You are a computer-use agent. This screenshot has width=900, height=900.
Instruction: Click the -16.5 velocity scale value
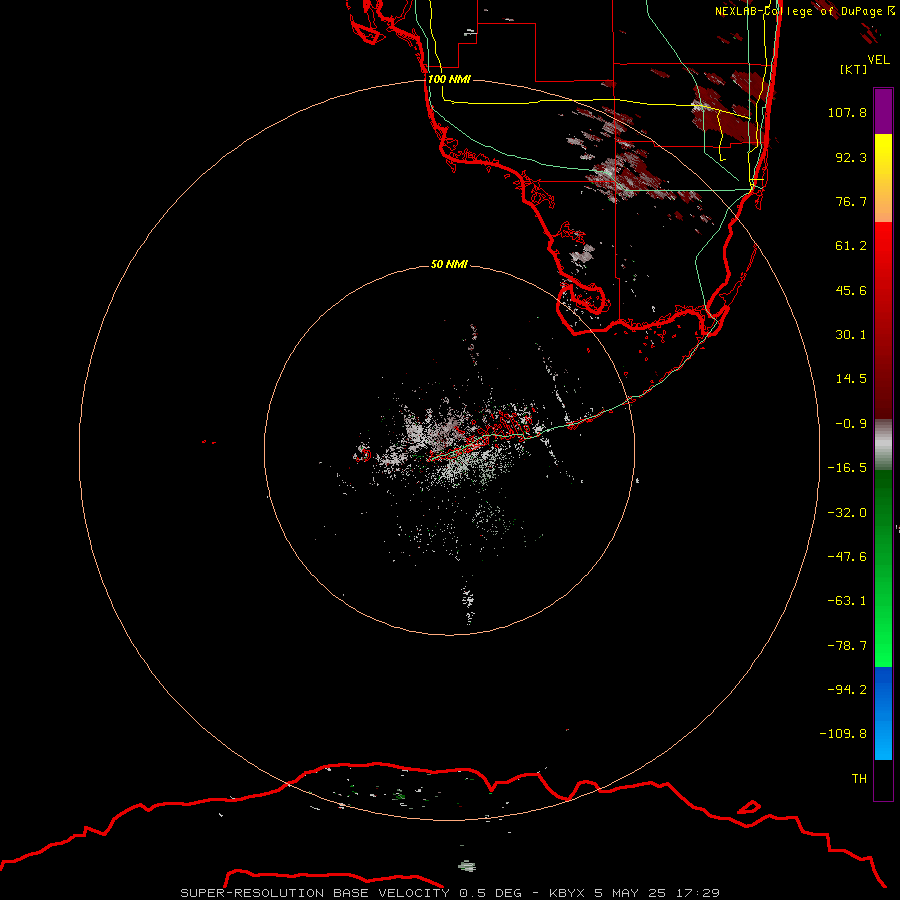pos(847,468)
